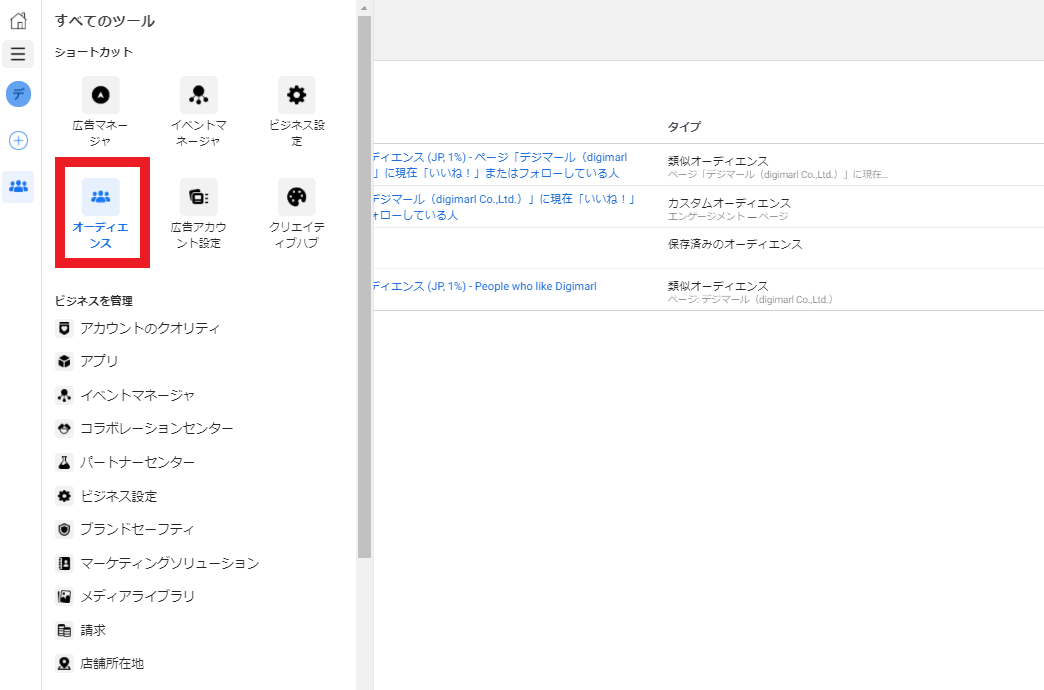
Task: Click the コラボレーションセンター icon
Action: pyautogui.click(x=64, y=428)
